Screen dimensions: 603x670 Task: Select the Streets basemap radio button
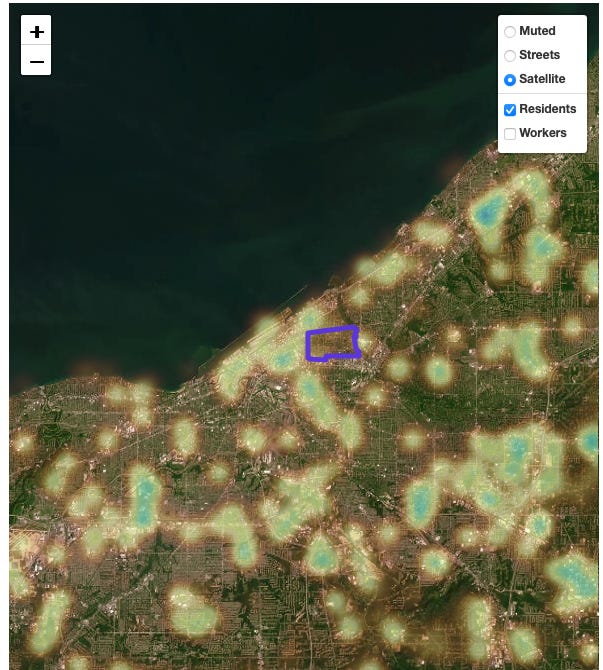tap(509, 56)
